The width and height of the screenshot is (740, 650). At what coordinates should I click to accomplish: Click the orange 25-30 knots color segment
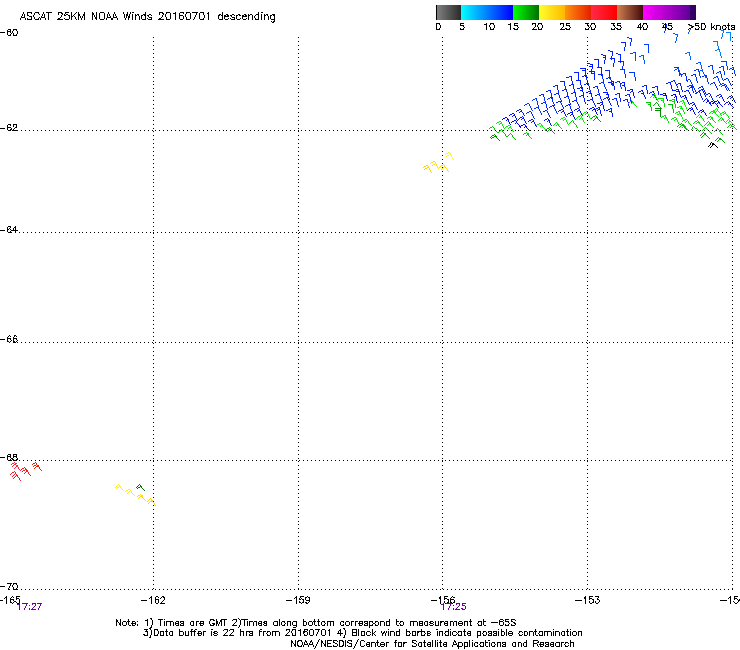pos(578,12)
